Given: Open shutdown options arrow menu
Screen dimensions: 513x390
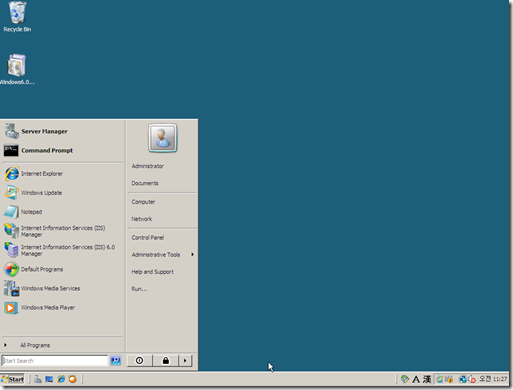Looking at the screenshot, I should pyautogui.click(x=185, y=360).
